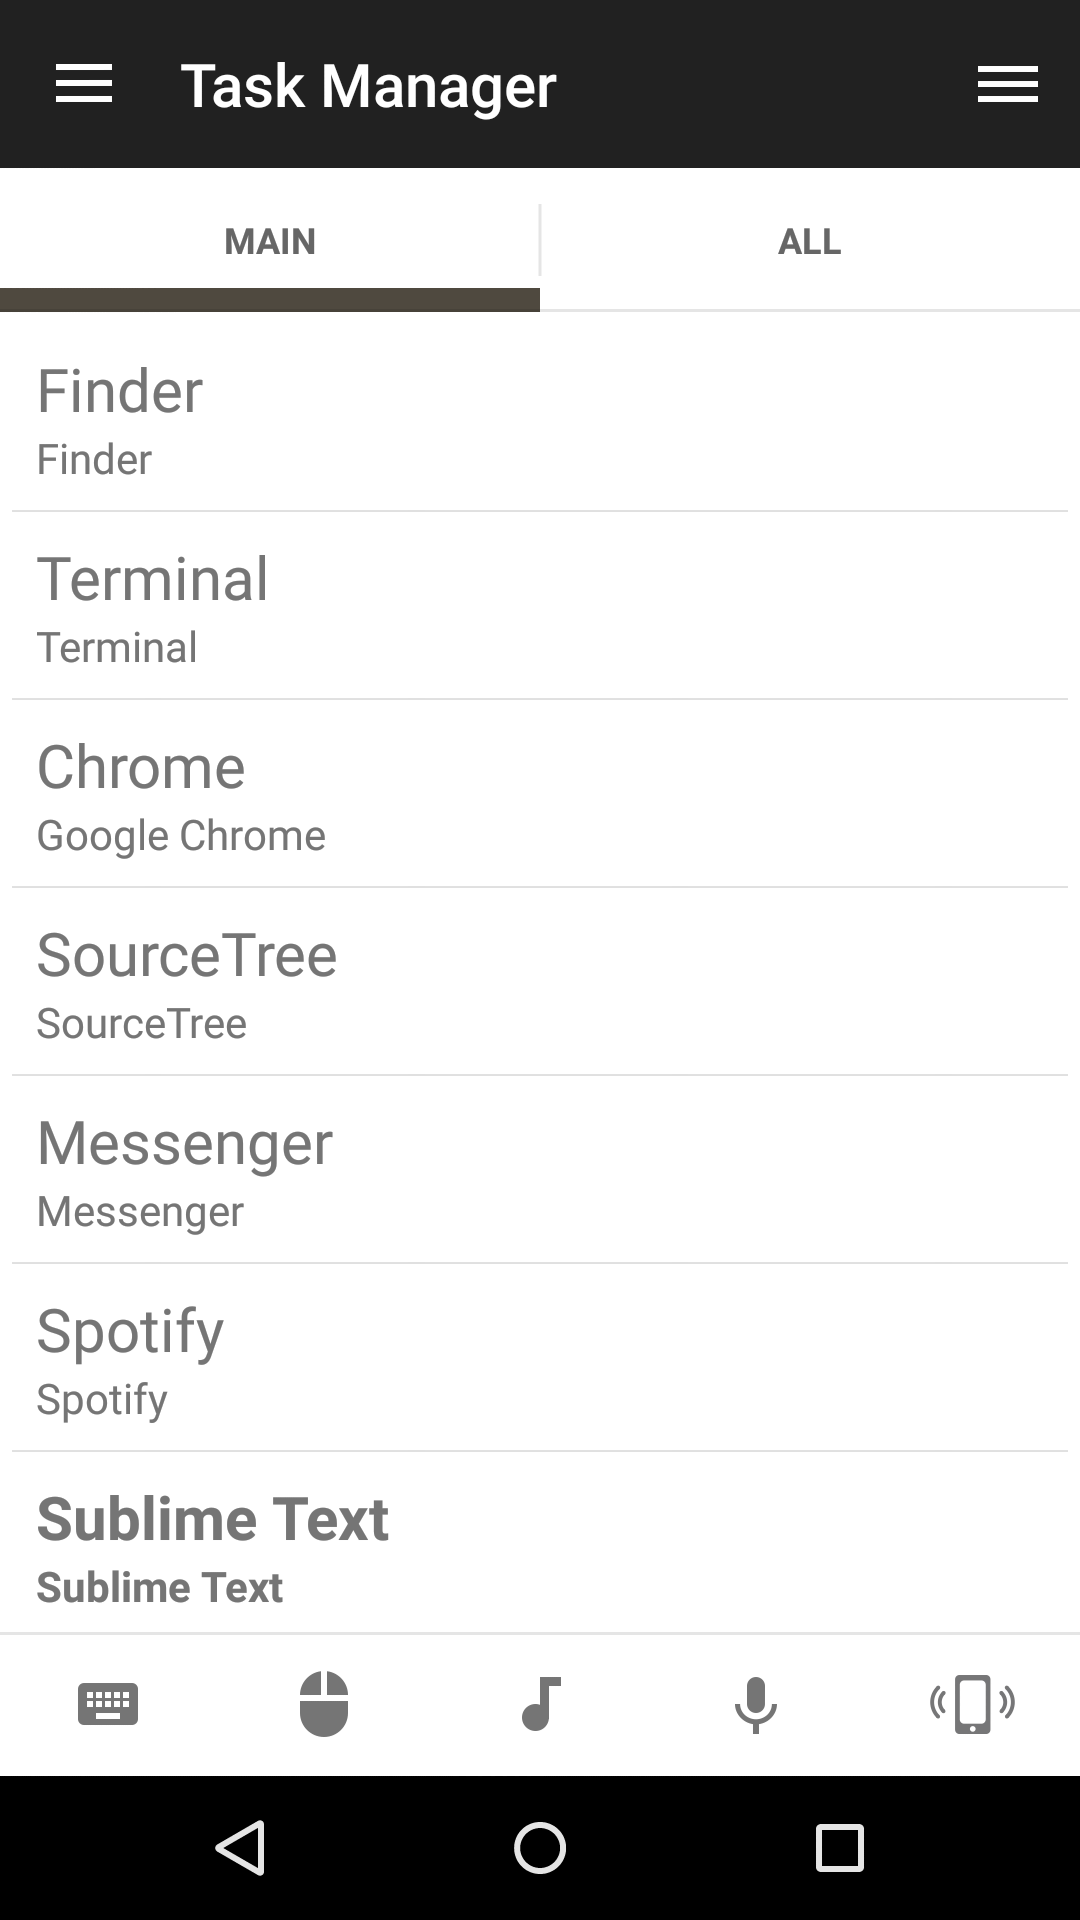Open the music note media control
The width and height of the screenshot is (1080, 1920).
541,1704
